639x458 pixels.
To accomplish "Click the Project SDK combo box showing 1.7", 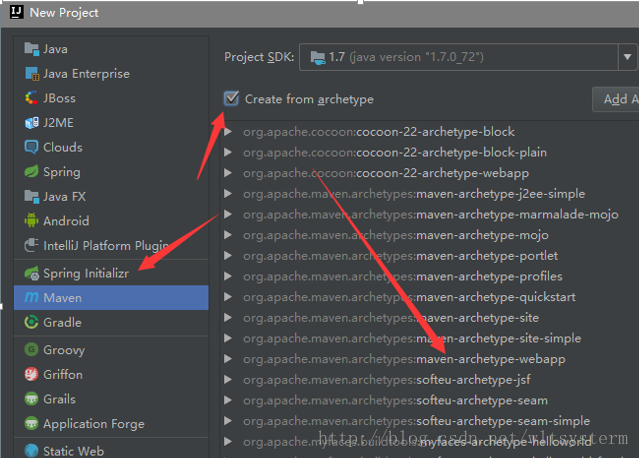I will point(468,57).
